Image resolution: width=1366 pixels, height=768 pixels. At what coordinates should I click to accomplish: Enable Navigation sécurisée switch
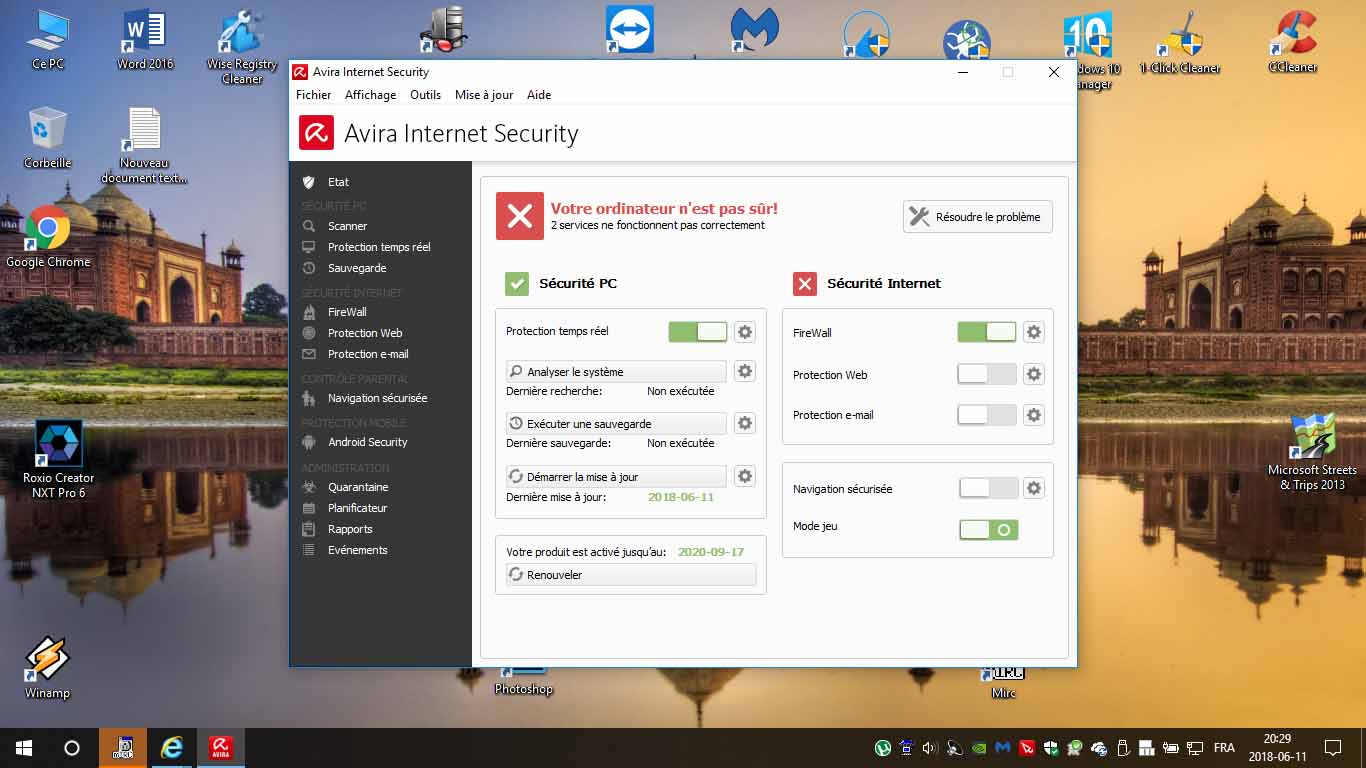click(988, 488)
